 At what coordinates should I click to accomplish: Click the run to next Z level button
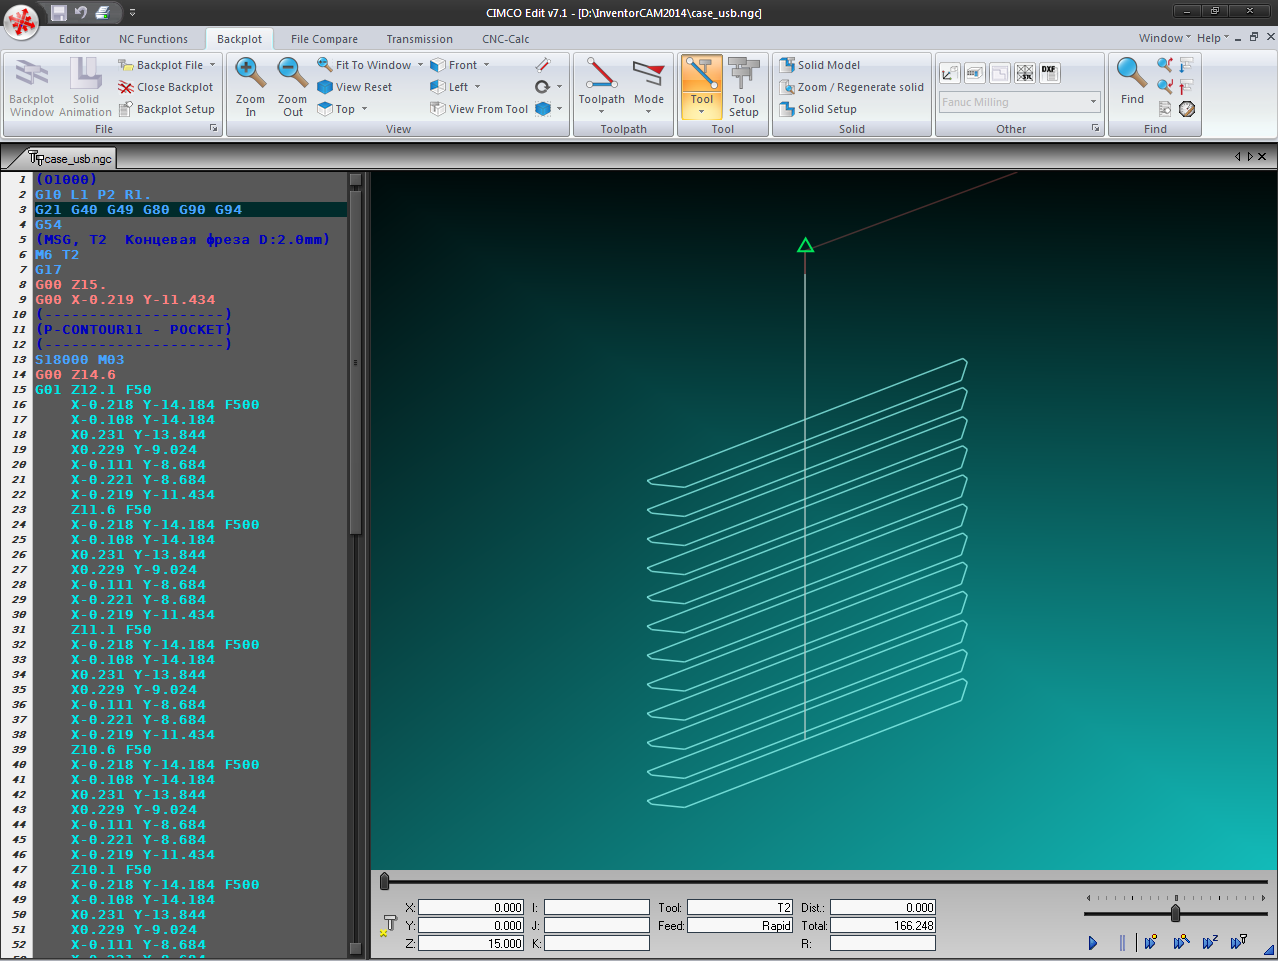coord(1211,942)
